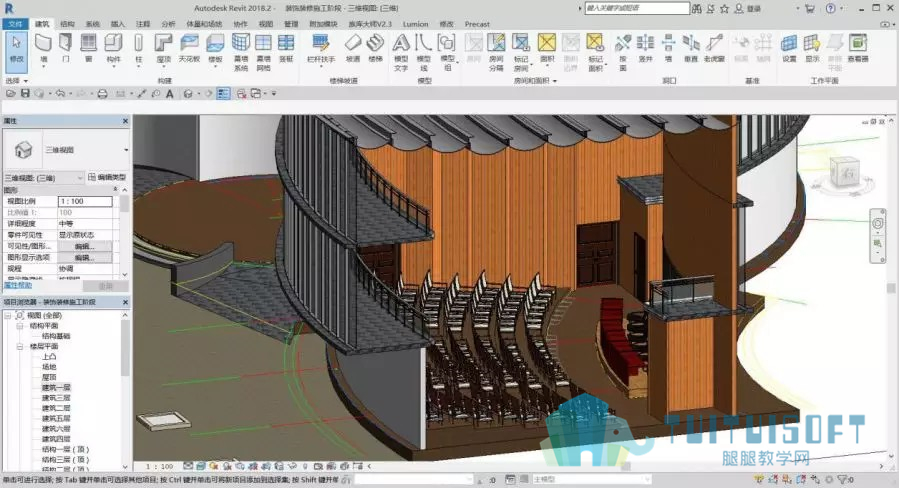
Task: Select the Model Line (模型线) tool
Action: coord(423,52)
